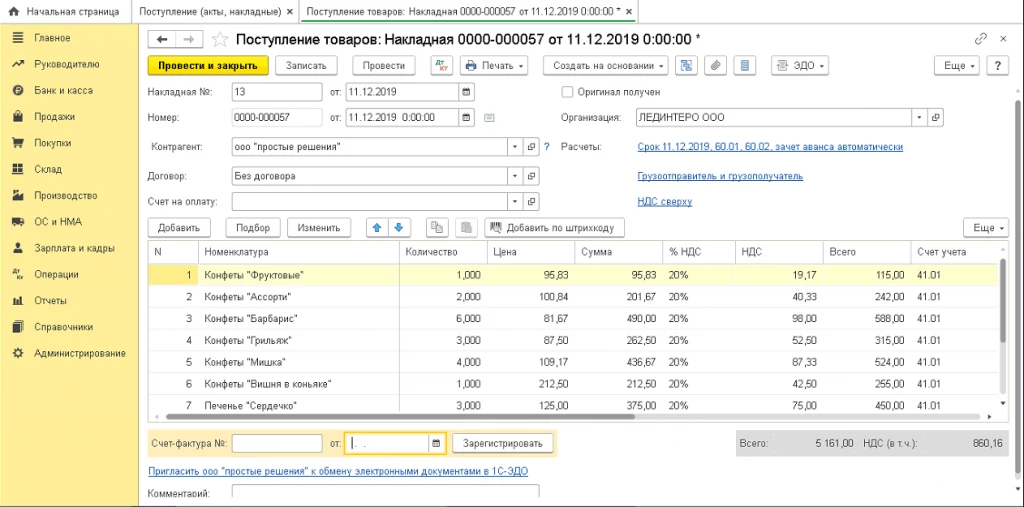Open the НДС сверху link

[x=665, y=202]
